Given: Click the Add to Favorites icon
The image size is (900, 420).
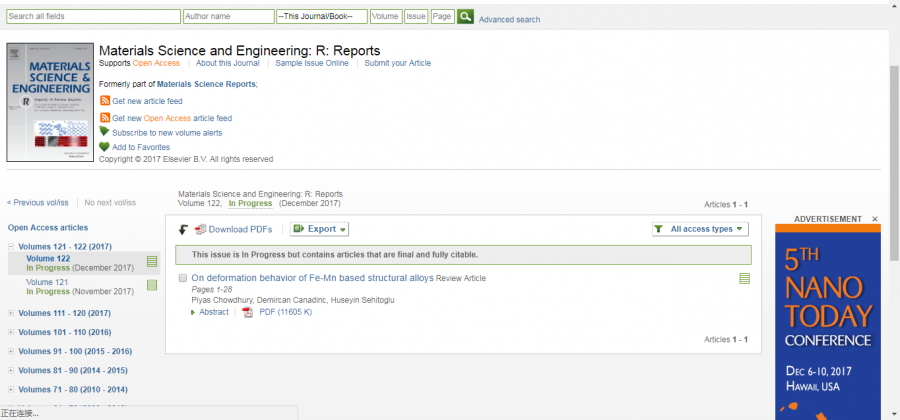Looking at the screenshot, I should pyautogui.click(x=104, y=147).
